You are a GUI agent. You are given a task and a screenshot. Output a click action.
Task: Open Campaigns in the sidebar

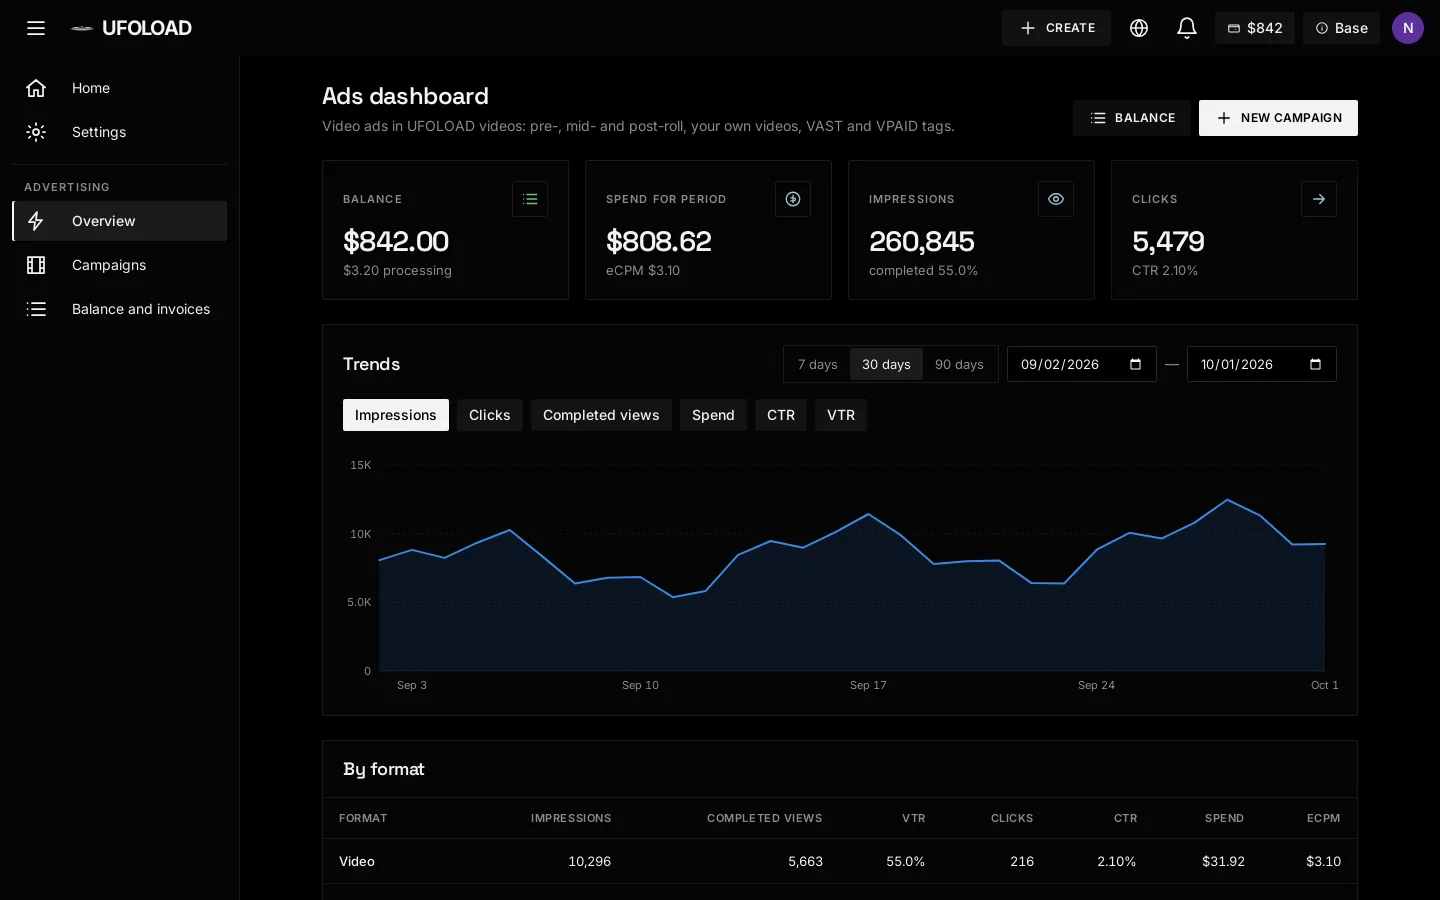pyautogui.click(x=120, y=265)
